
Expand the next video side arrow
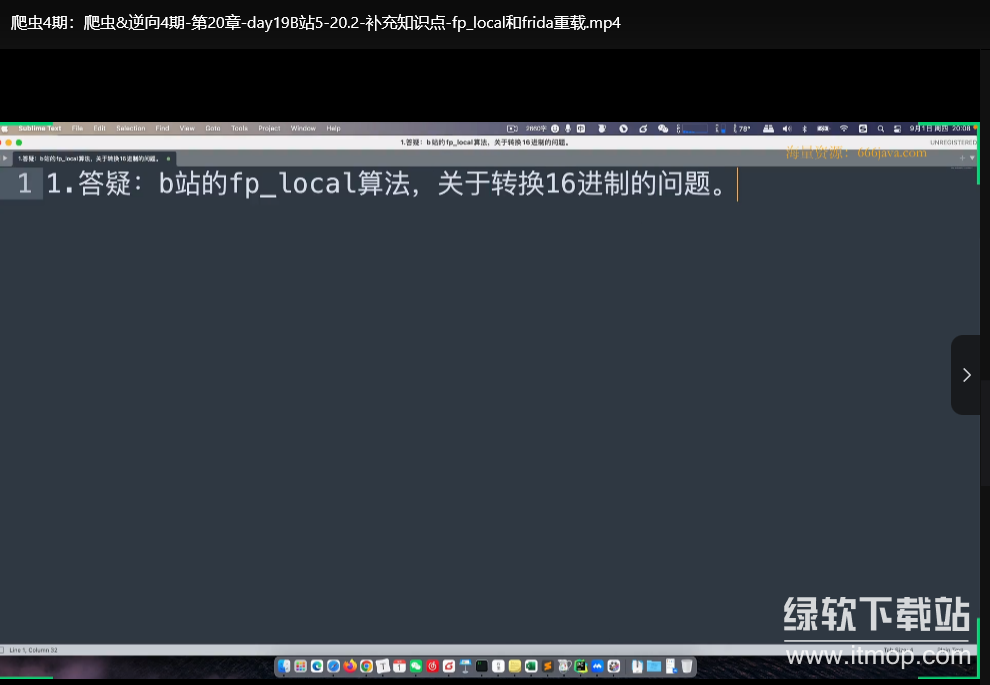pyautogui.click(x=966, y=375)
